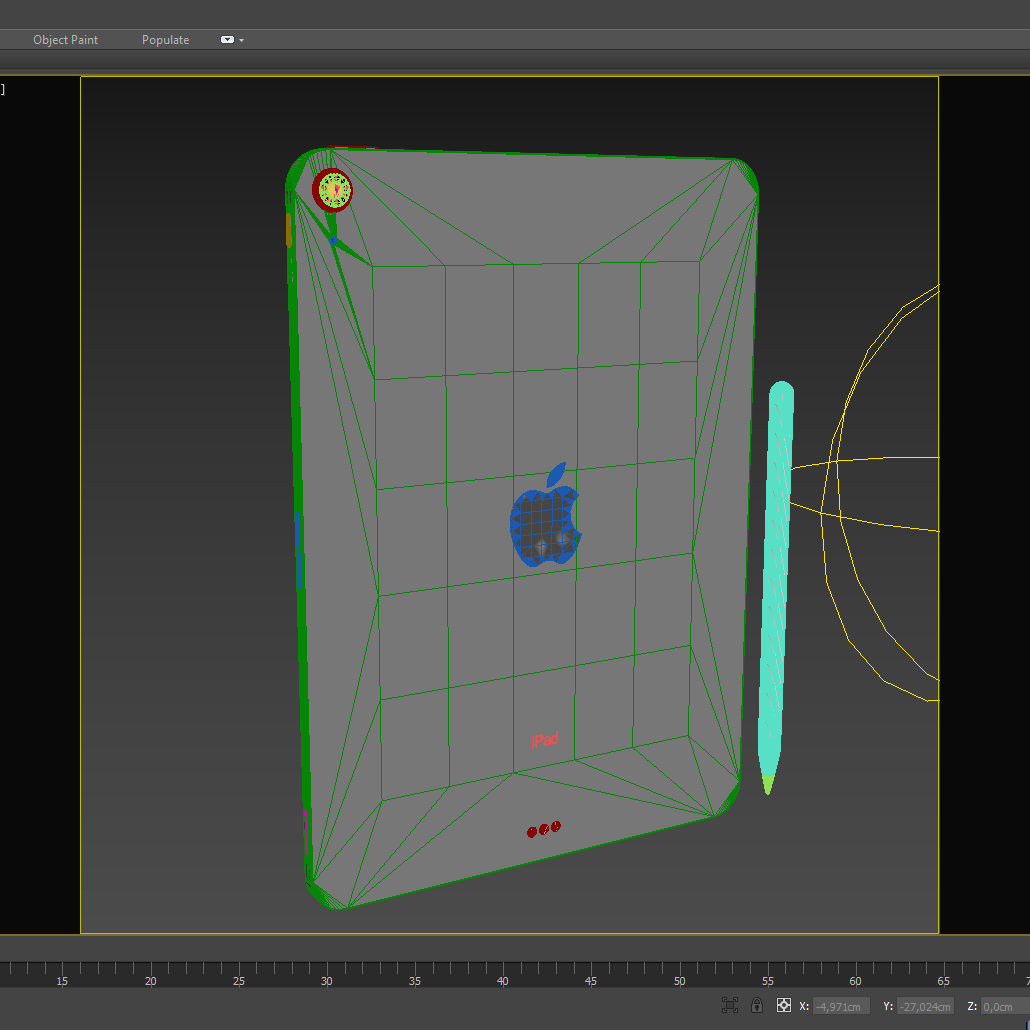Toggle Absolute/Offset transform type-in mode
This screenshot has height=1030, width=1030.
click(x=784, y=1005)
